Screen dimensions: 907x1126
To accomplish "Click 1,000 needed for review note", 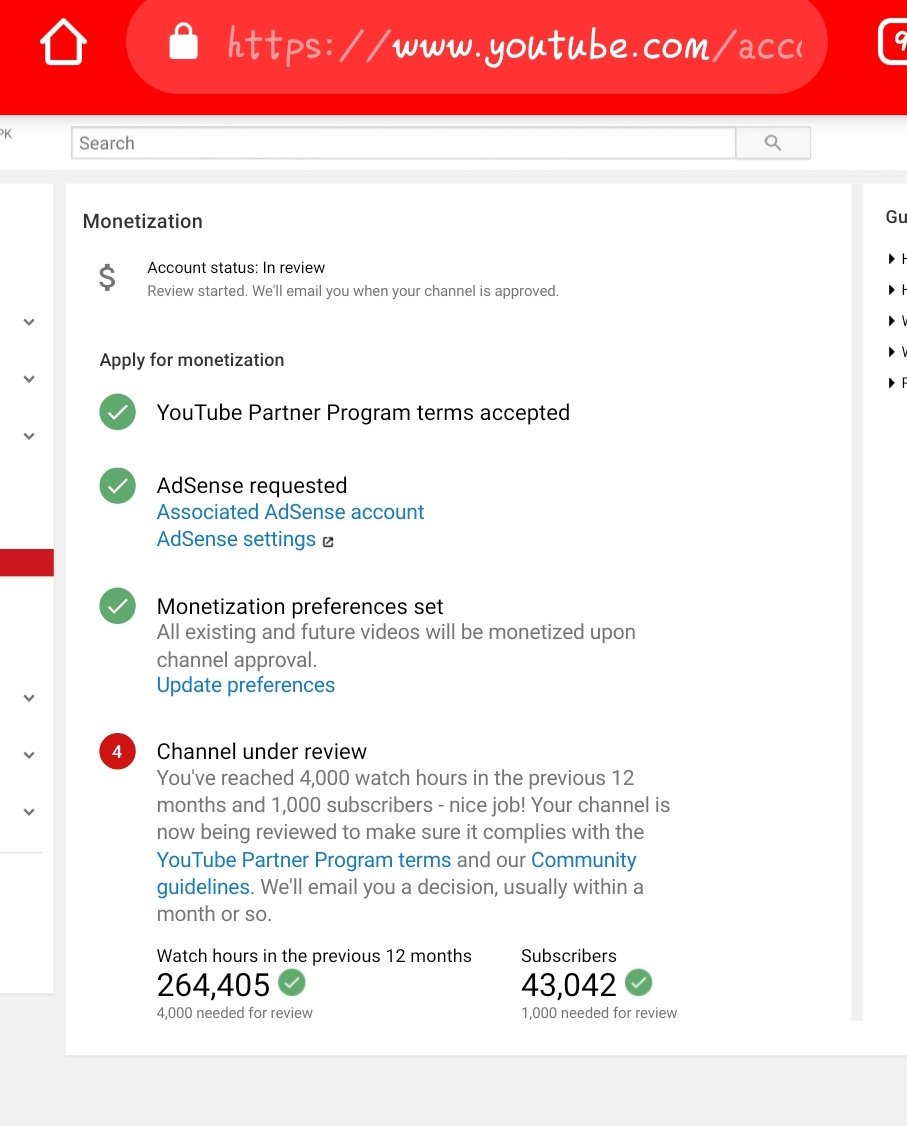I will pos(599,1013).
